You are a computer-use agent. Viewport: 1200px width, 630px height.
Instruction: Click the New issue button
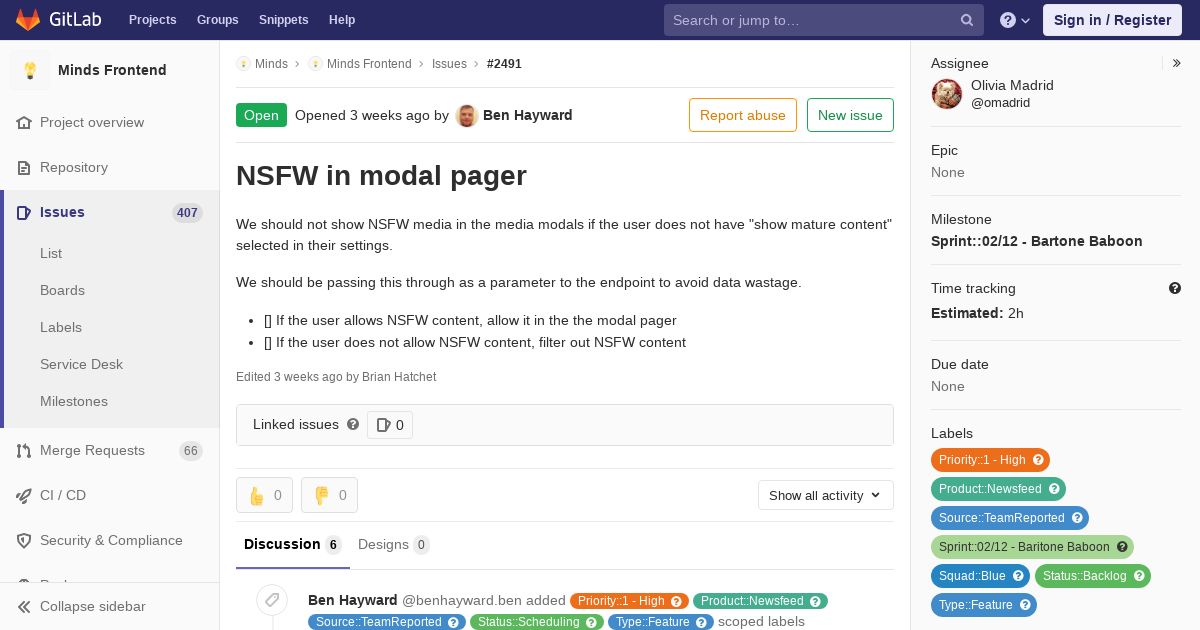point(850,115)
